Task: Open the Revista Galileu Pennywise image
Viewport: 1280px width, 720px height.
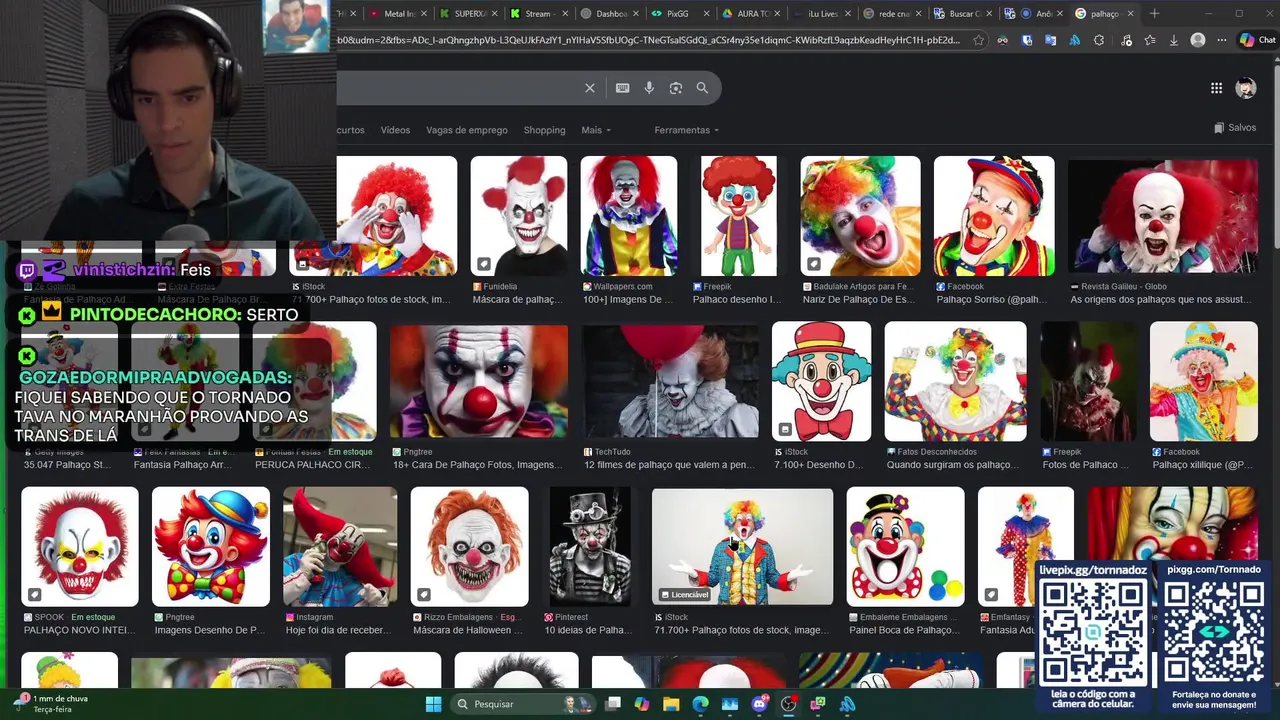Action: coord(1163,216)
